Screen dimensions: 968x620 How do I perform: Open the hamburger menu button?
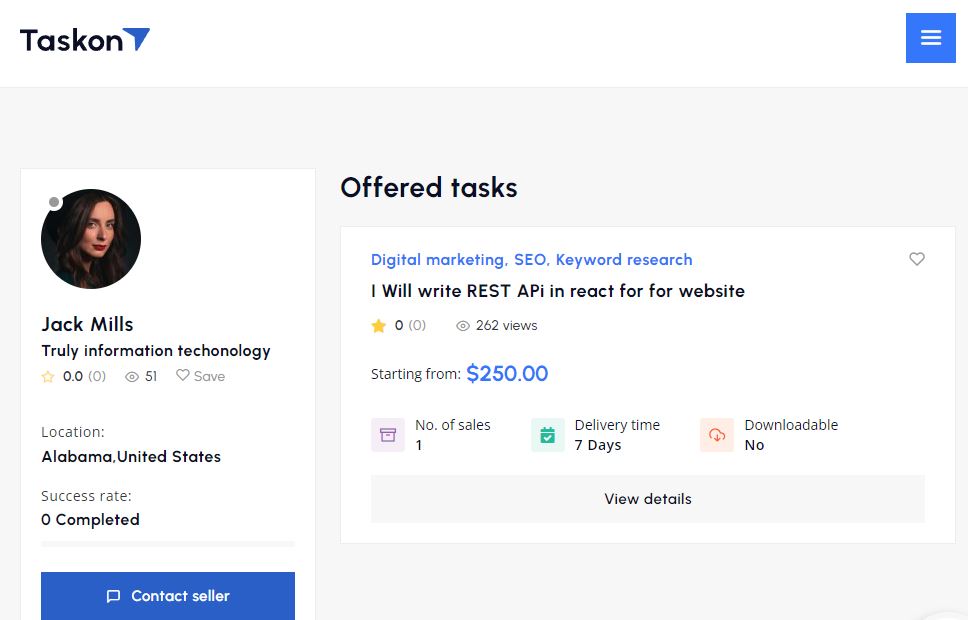[x=930, y=38]
